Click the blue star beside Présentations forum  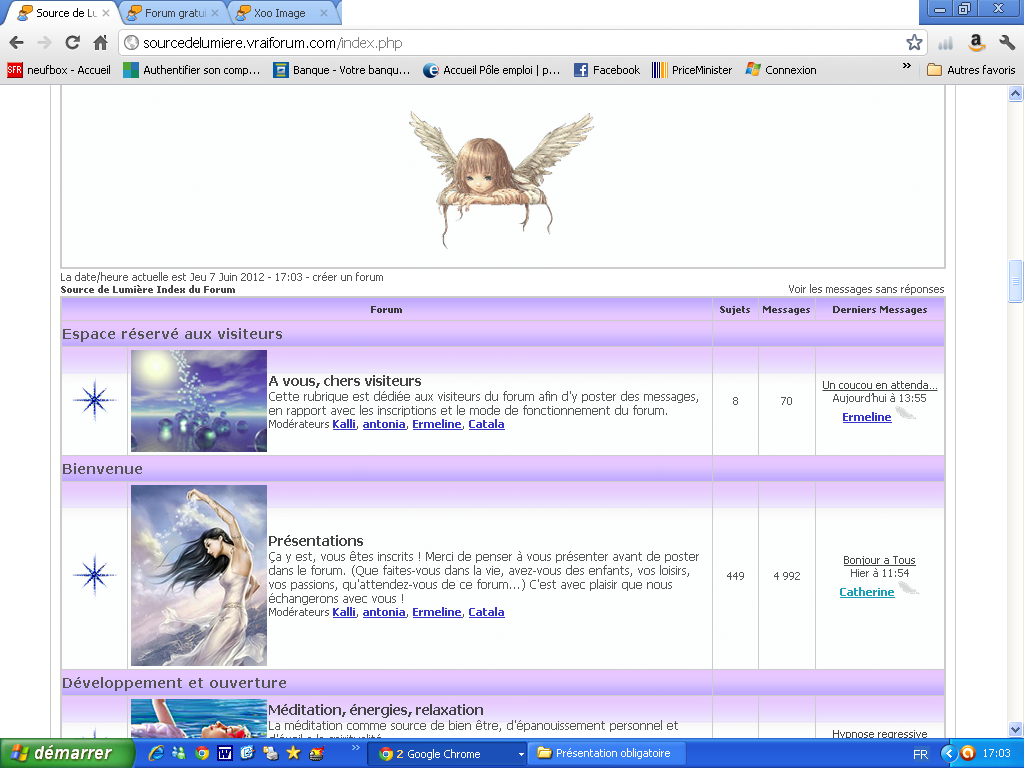click(95, 575)
